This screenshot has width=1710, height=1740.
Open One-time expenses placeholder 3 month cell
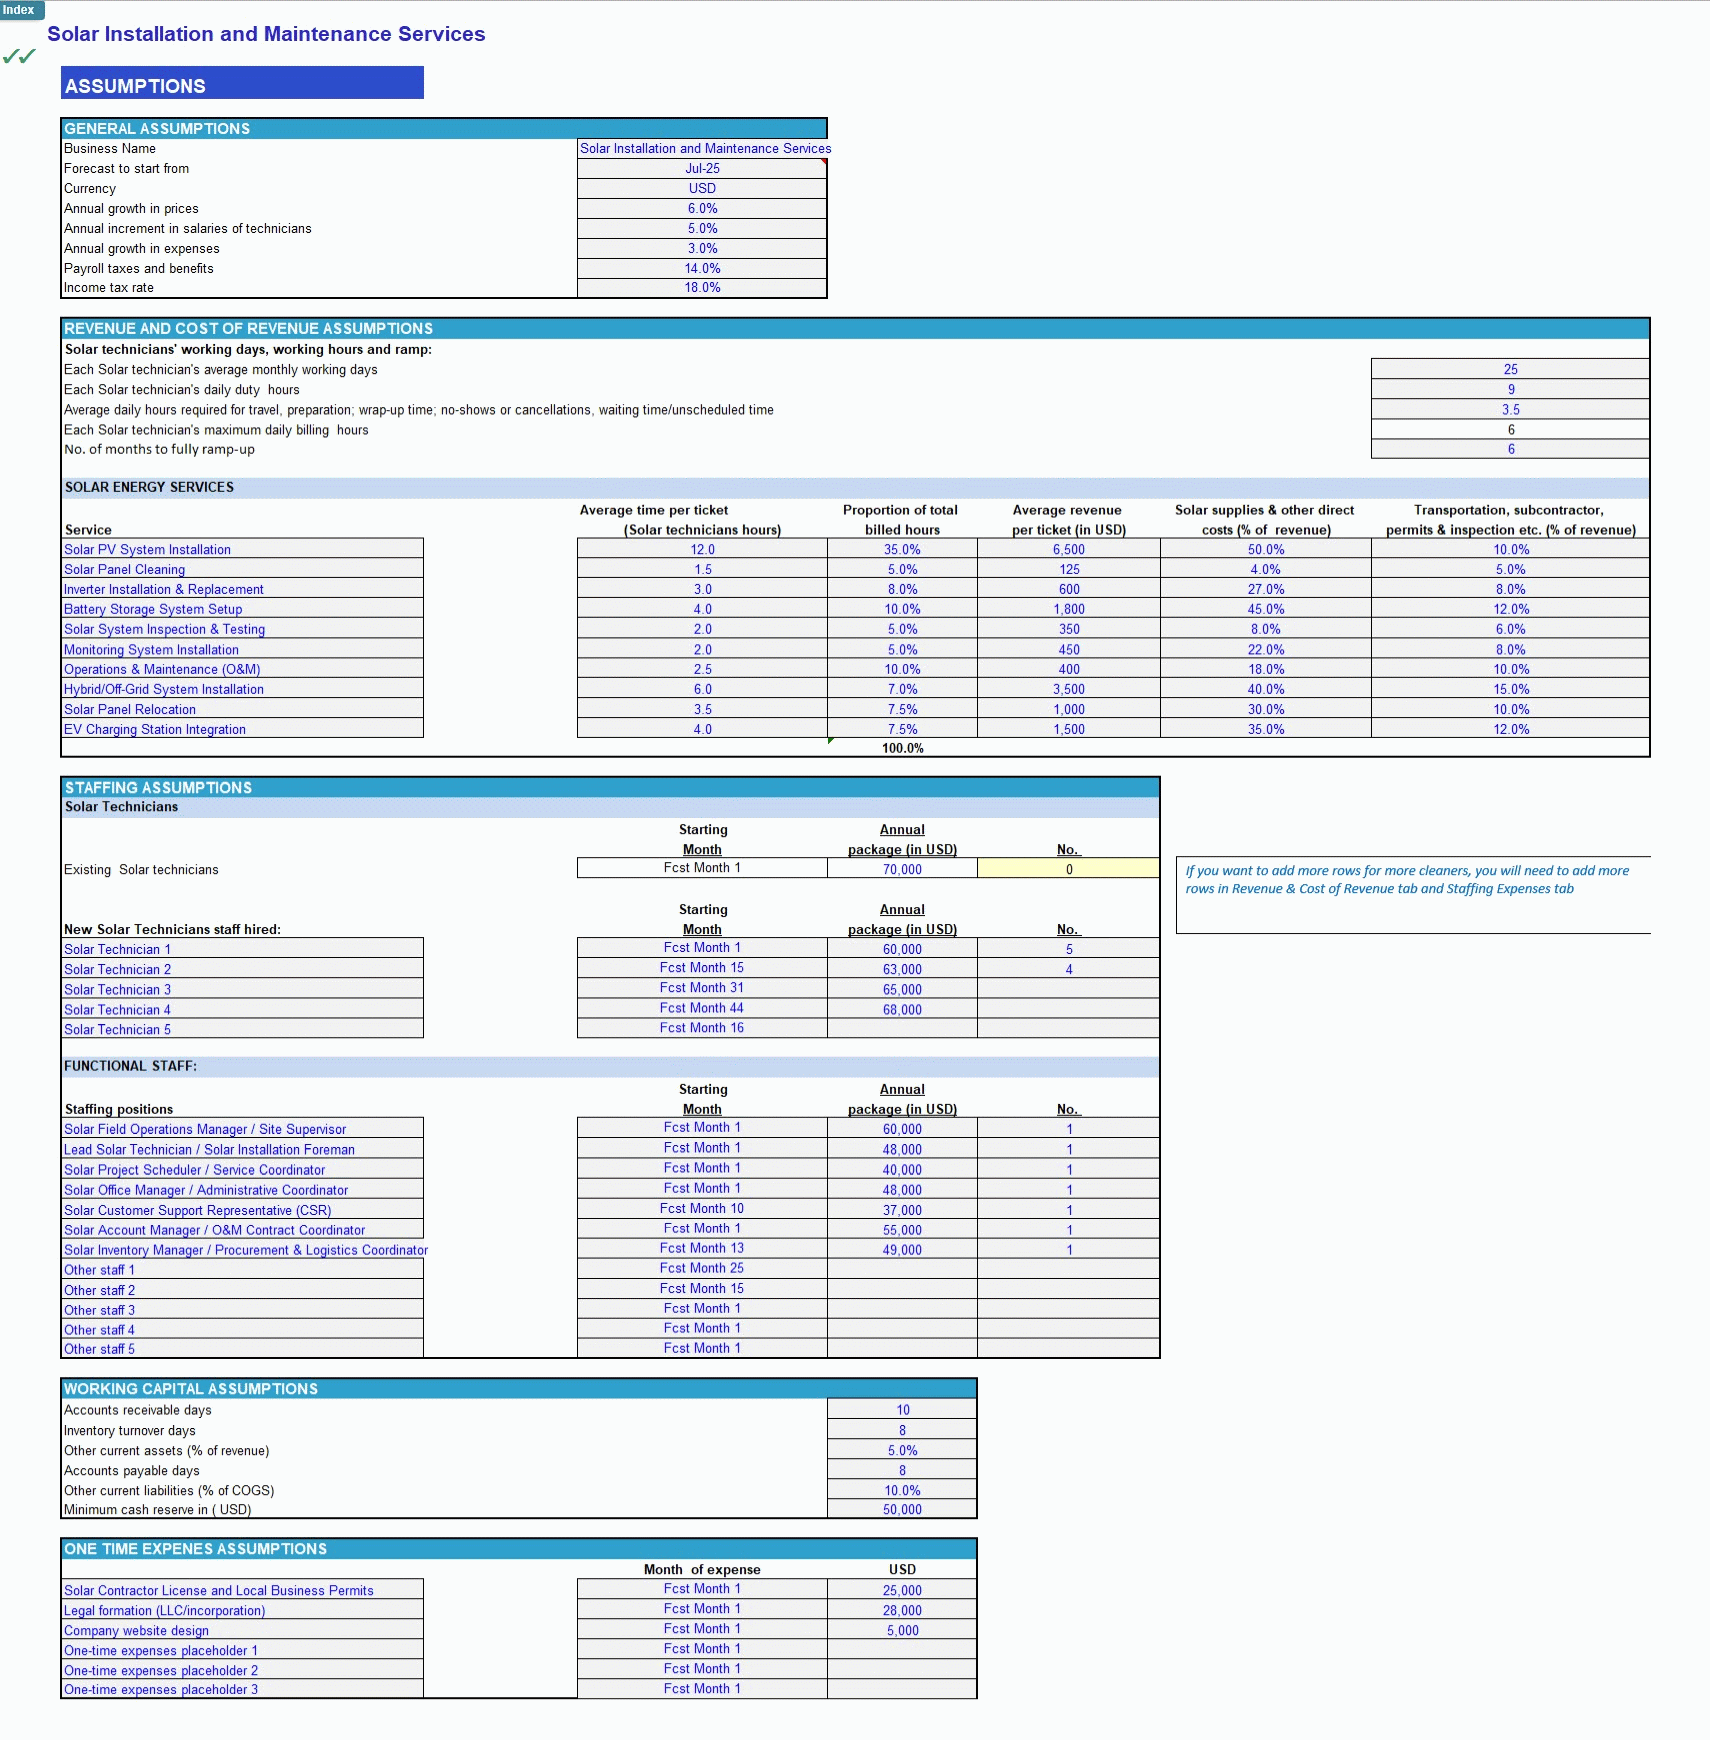702,1689
